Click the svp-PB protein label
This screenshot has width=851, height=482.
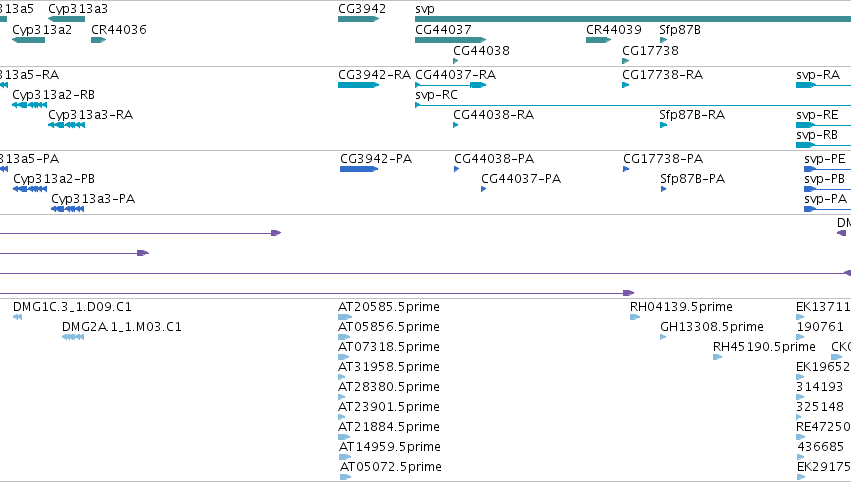[x=824, y=179]
